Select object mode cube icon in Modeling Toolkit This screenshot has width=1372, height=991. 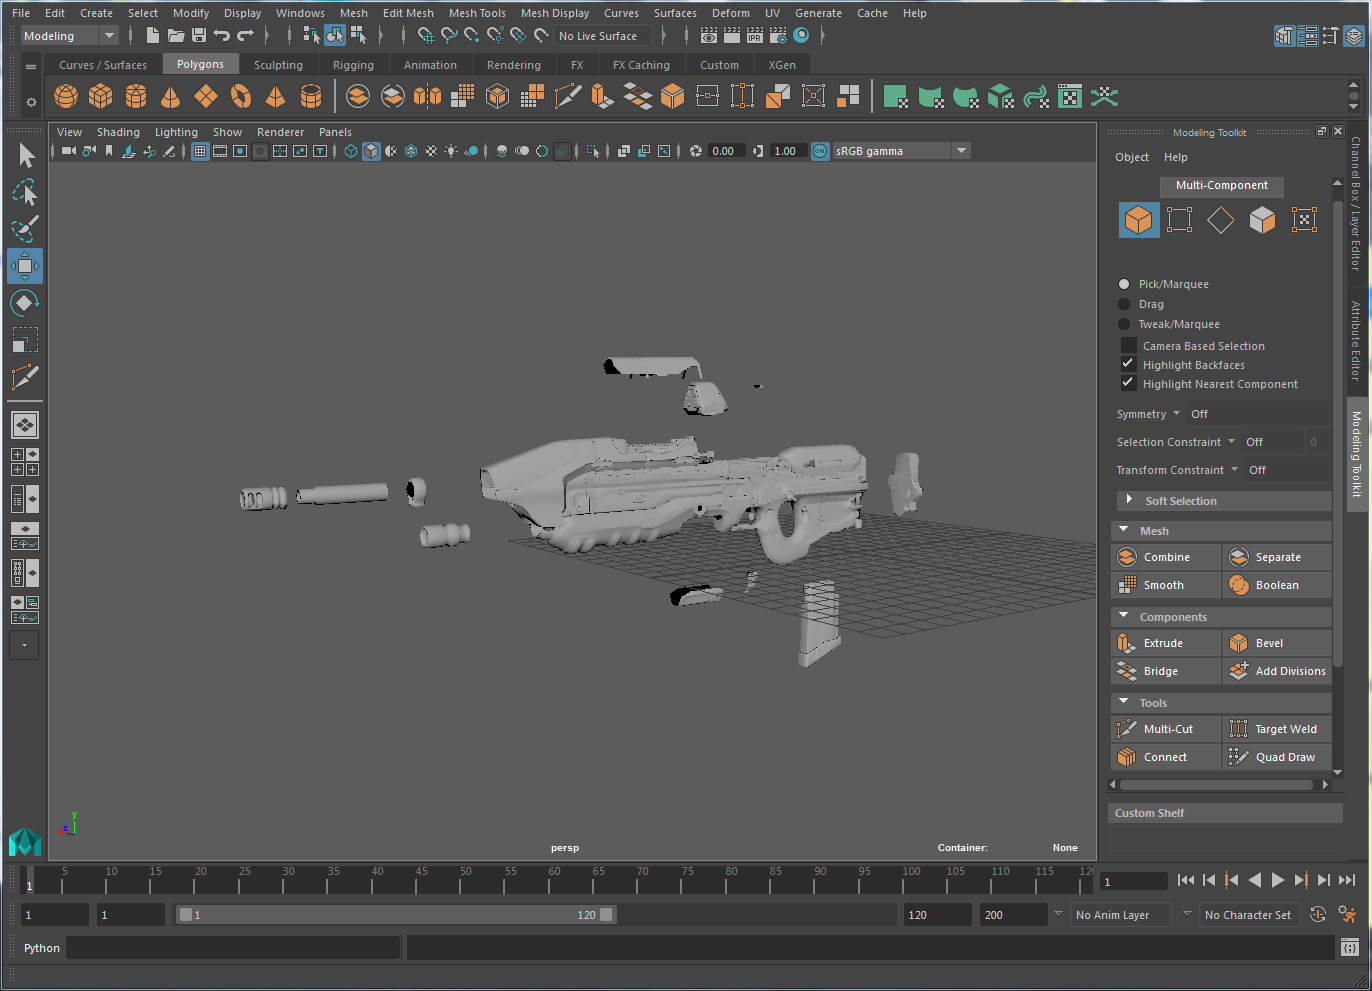[x=1138, y=220]
